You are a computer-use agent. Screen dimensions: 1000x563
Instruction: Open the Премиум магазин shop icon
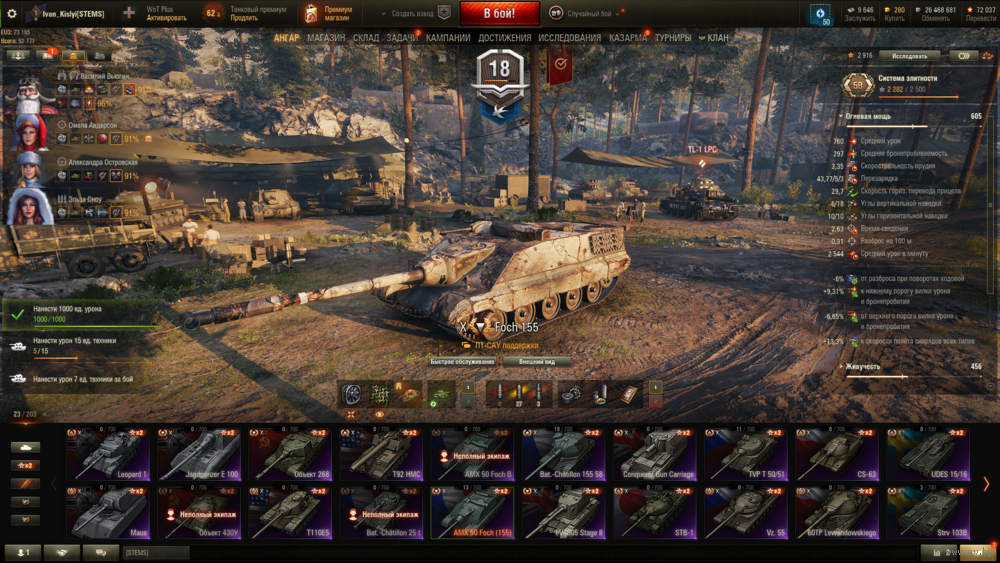pyautogui.click(x=311, y=13)
